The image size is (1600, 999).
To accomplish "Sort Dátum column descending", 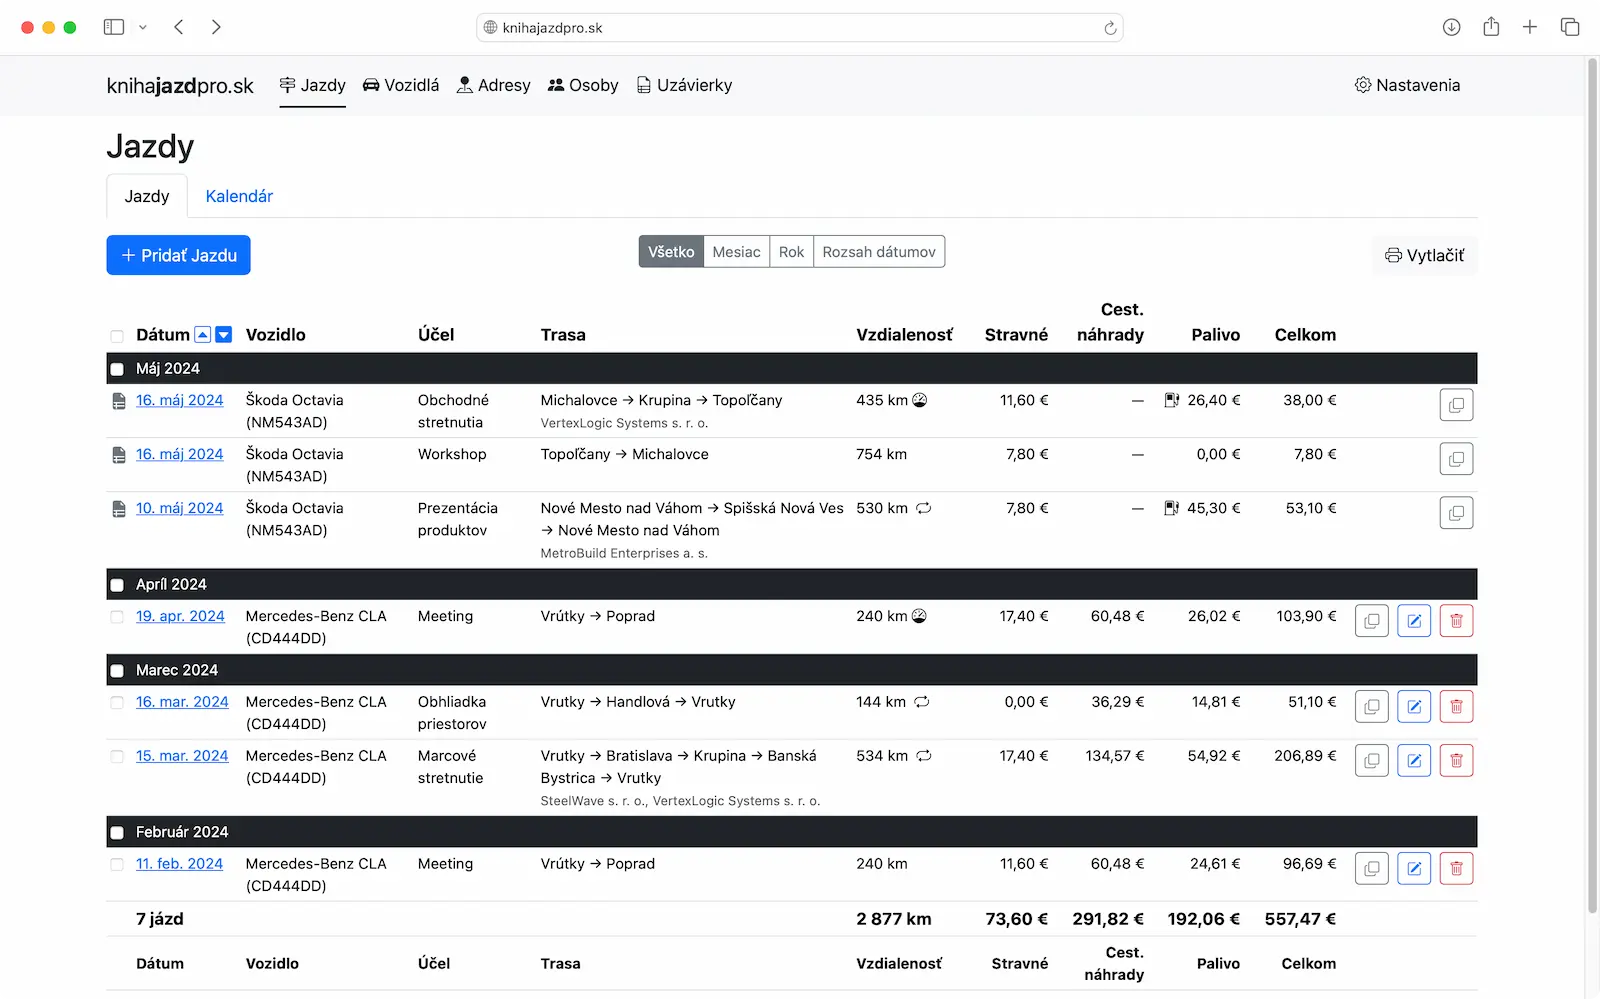I will pos(224,335).
